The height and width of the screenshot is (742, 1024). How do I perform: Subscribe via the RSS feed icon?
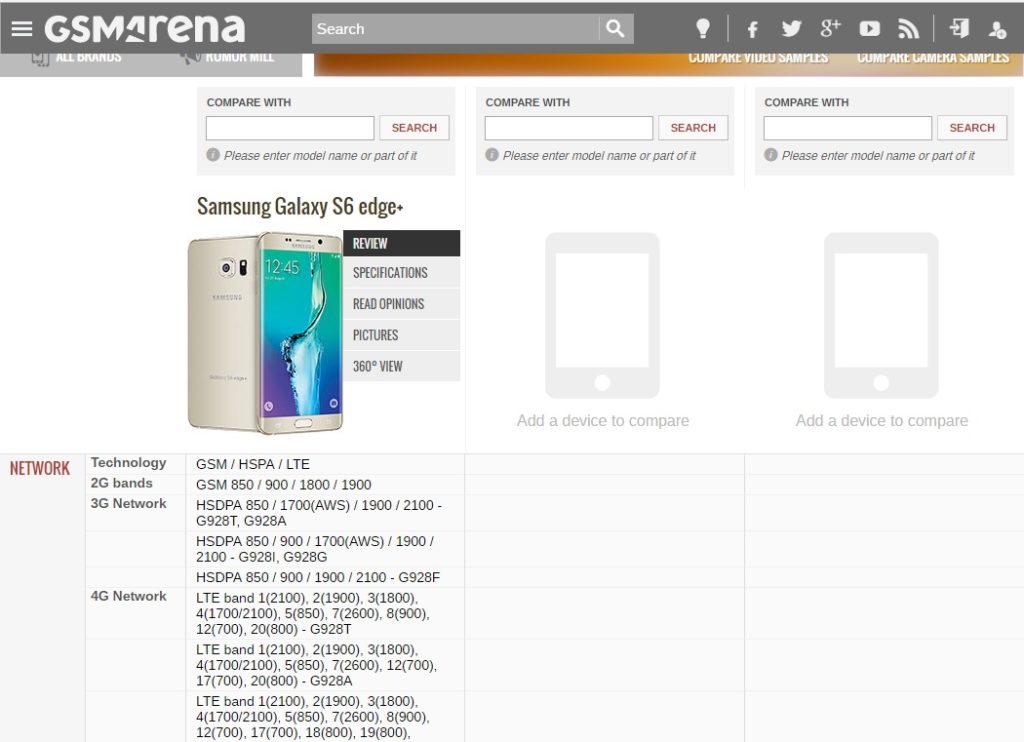coord(908,29)
